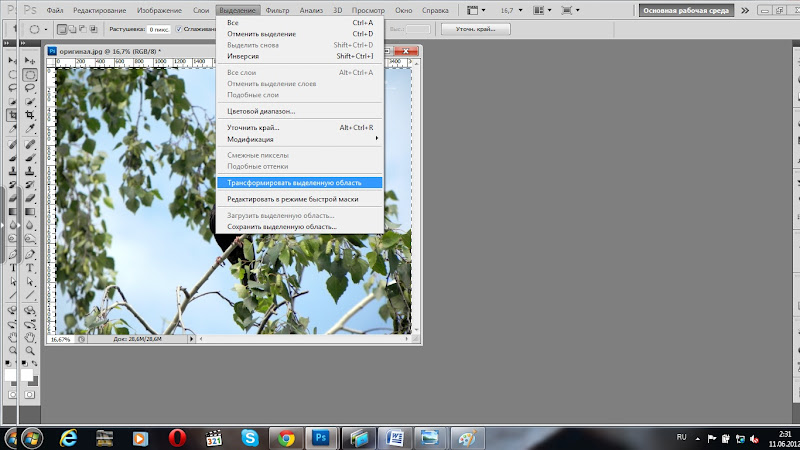Enable New selection mode in options bar
Screen dimensions: 800x450
tap(62, 29)
